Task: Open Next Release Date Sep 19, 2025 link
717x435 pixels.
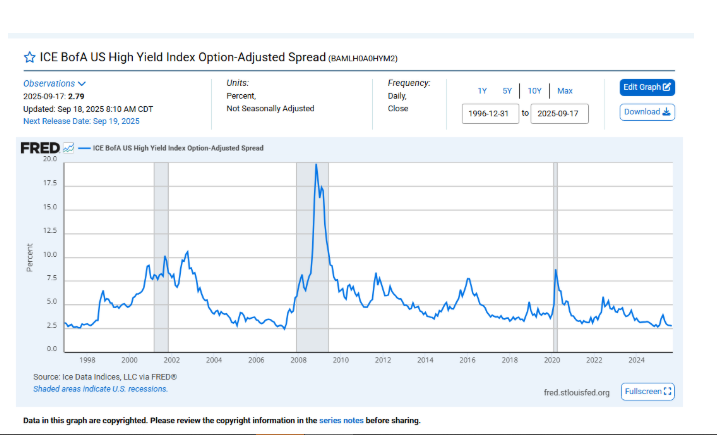Action: pyautogui.click(x=81, y=121)
